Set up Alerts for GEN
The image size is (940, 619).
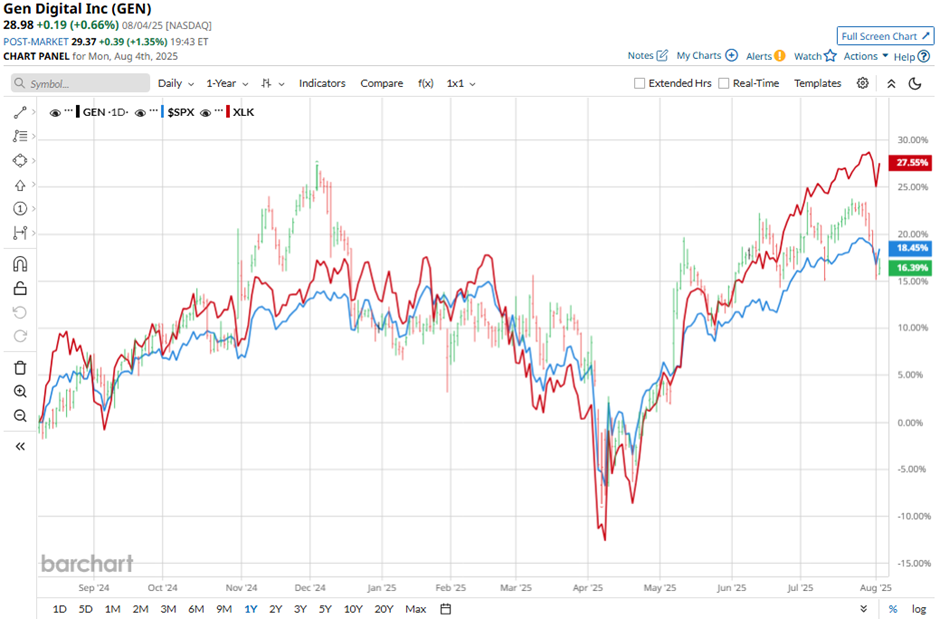pos(766,56)
